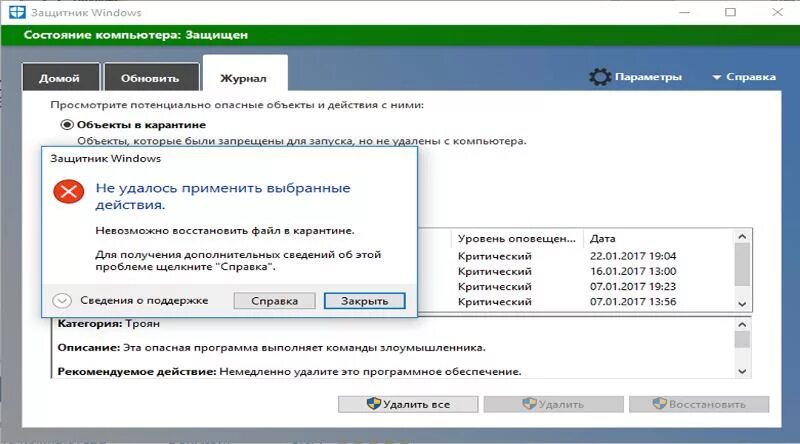Viewport: 800px width, 444px height.
Task: Click the Справка button in the dialog
Action: 274,301
